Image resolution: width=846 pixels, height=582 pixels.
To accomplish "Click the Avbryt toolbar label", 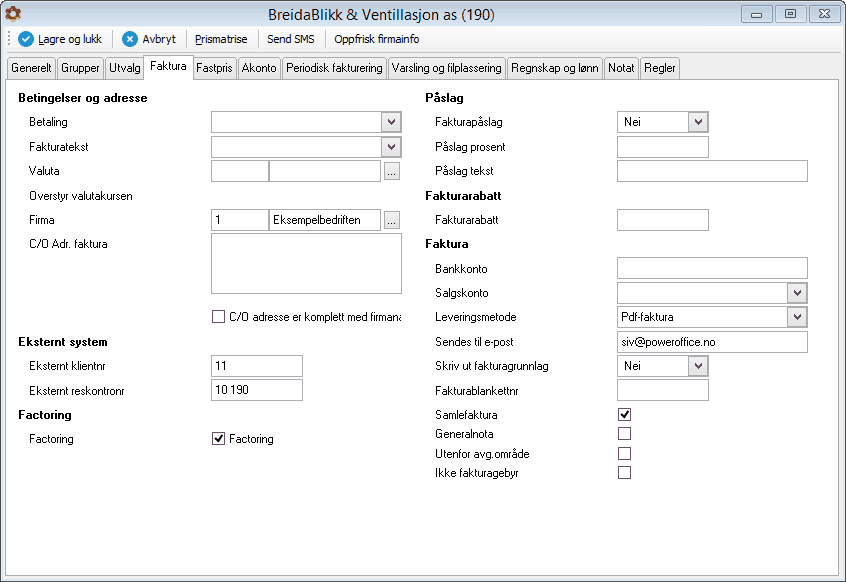I will click(159, 39).
